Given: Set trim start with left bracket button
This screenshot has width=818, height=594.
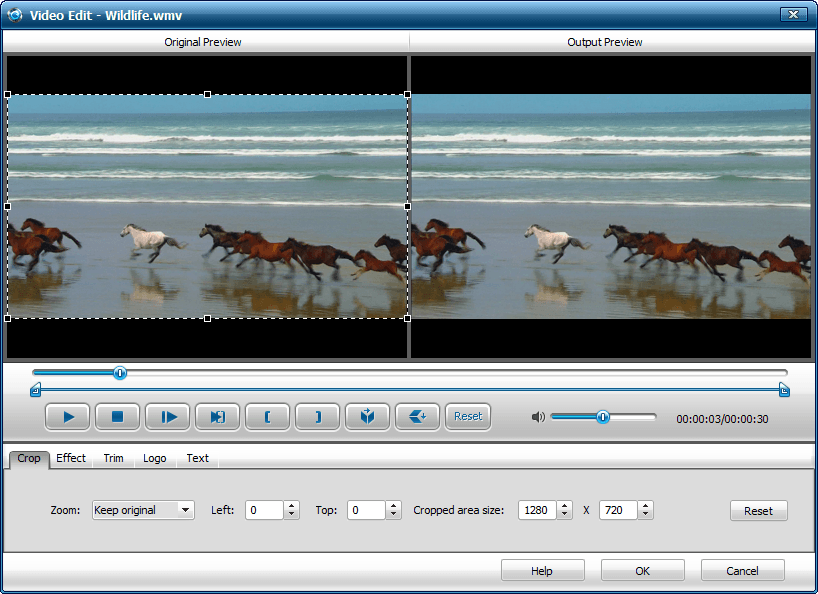Looking at the screenshot, I should [x=267, y=417].
